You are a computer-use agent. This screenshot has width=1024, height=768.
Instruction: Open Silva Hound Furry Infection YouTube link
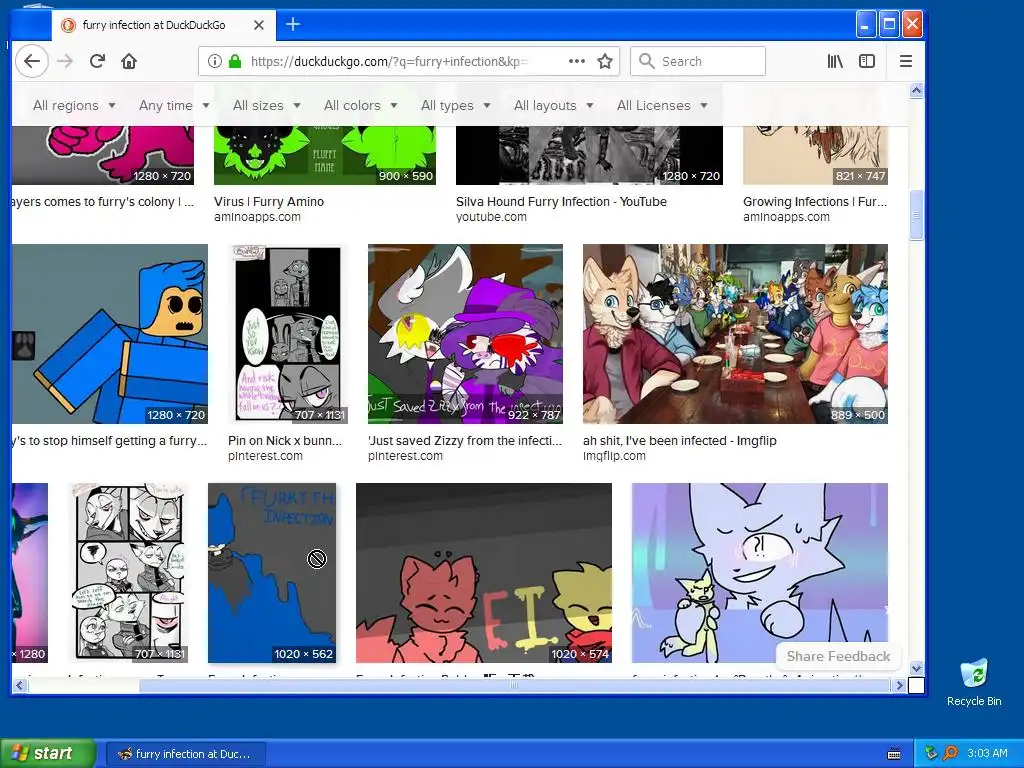coord(561,202)
